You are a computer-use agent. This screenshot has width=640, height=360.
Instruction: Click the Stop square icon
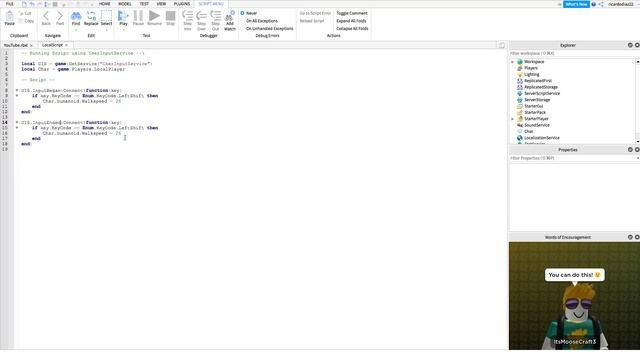tap(171, 16)
